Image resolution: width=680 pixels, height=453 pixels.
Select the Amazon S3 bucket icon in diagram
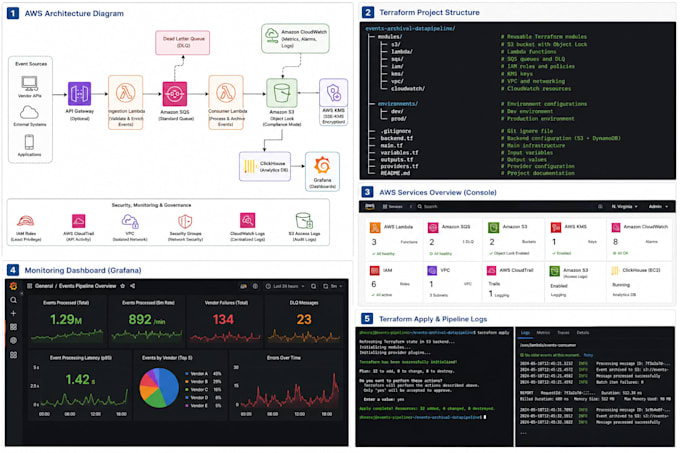(282, 92)
